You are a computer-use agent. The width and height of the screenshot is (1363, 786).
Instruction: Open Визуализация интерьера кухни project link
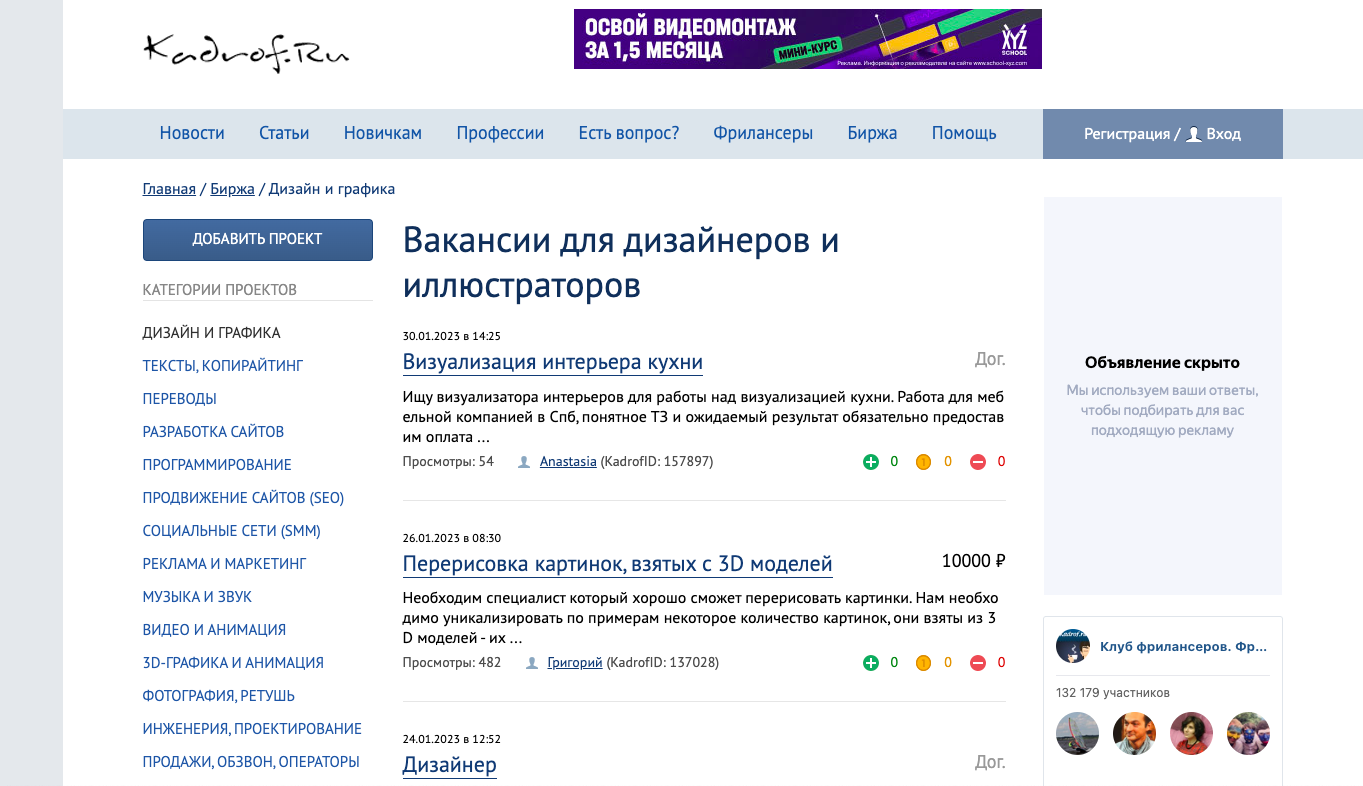(x=552, y=362)
